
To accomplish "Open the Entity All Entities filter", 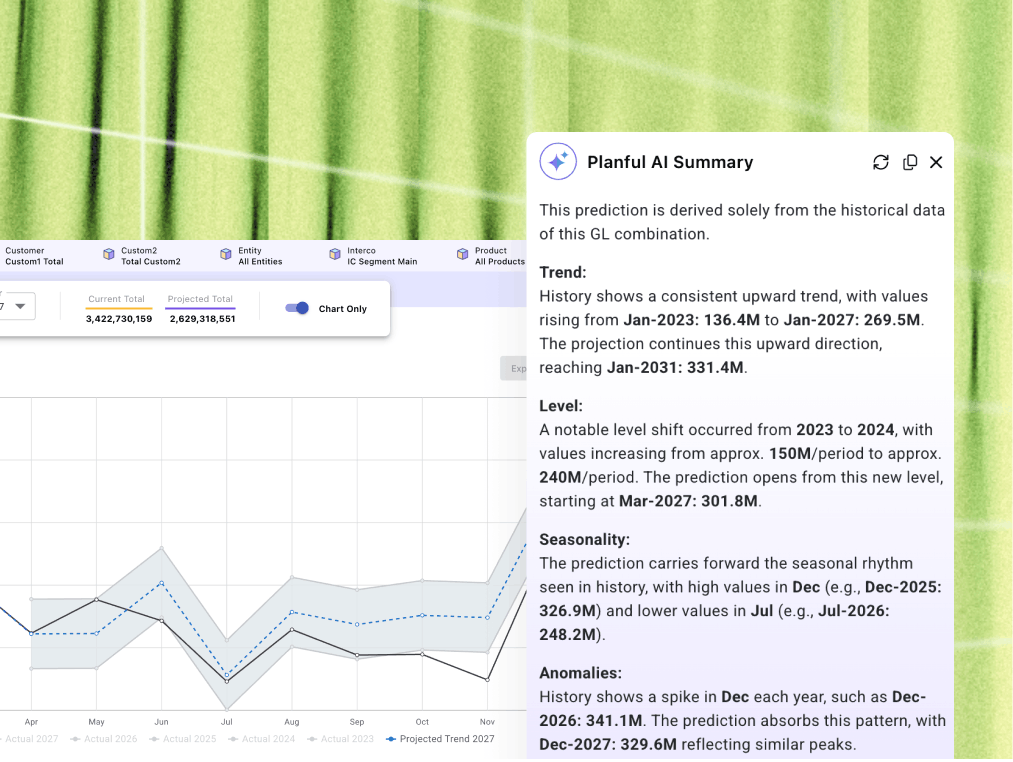I will click(251, 256).
